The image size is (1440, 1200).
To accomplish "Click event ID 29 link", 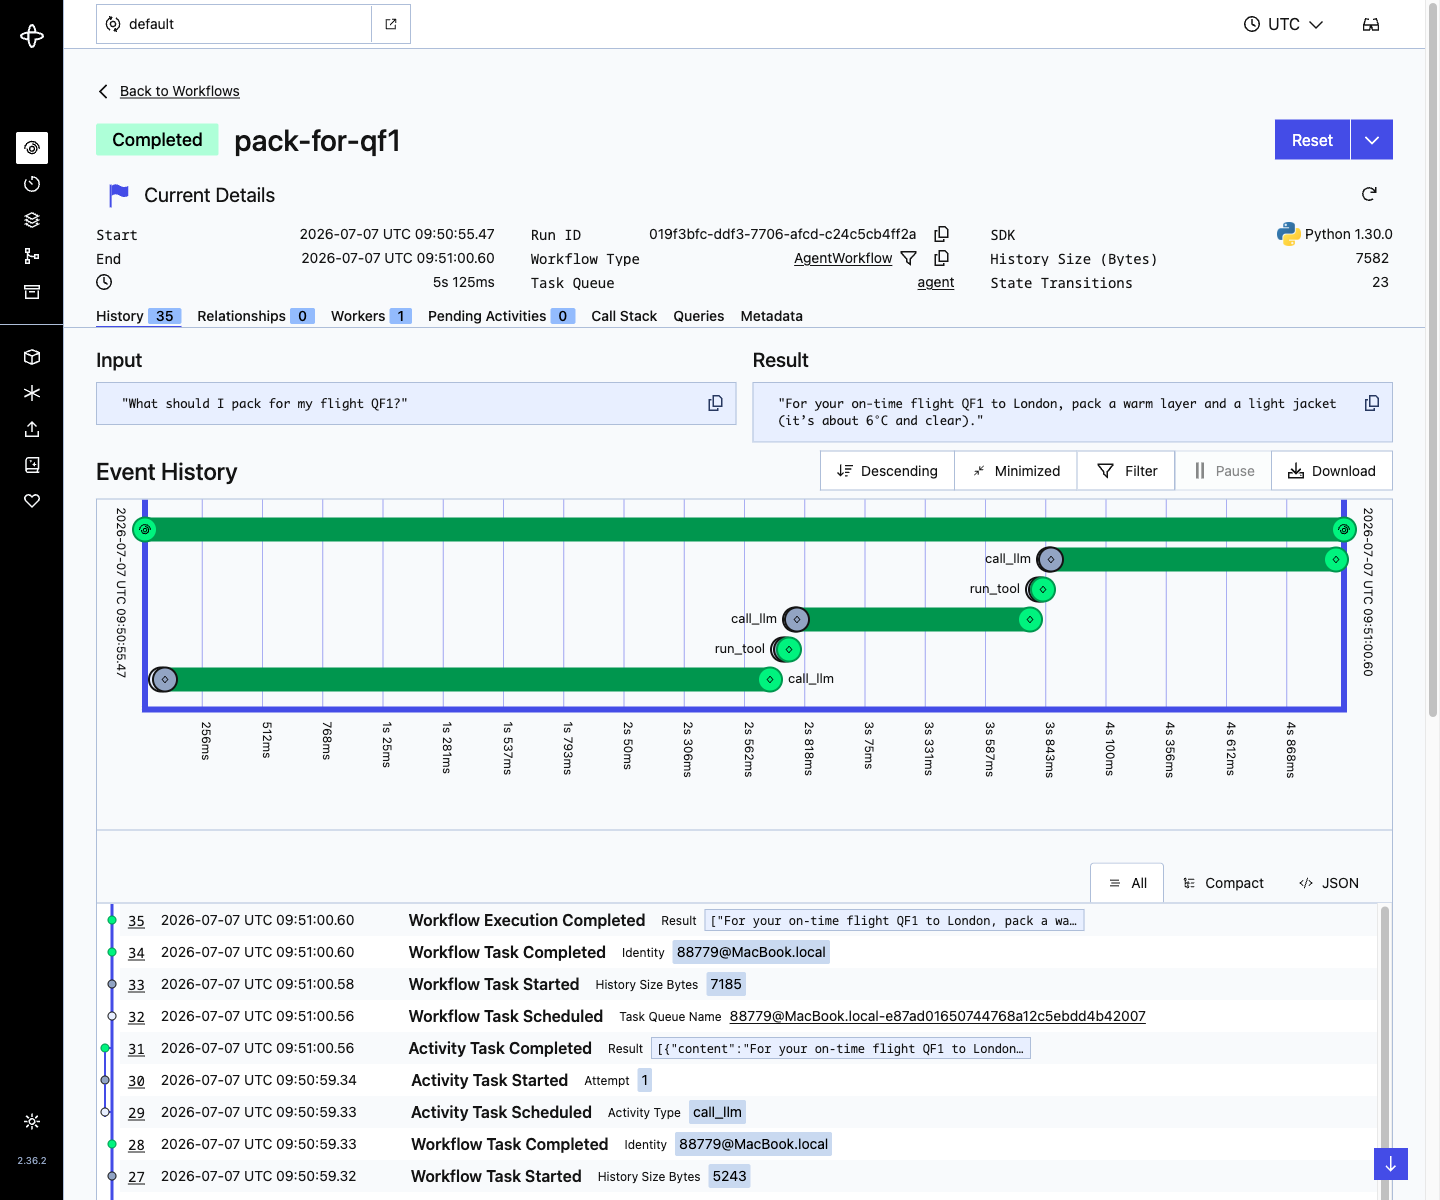I will [x=136, y=1112].
